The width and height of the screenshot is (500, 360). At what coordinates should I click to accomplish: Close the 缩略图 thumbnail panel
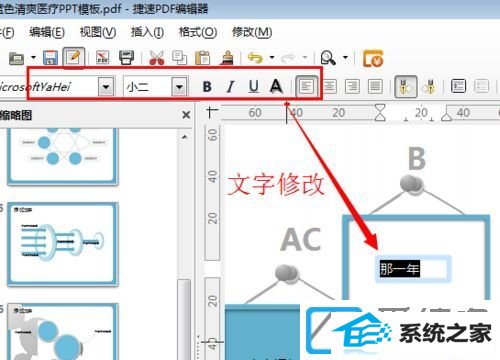(x=186, y=115)
